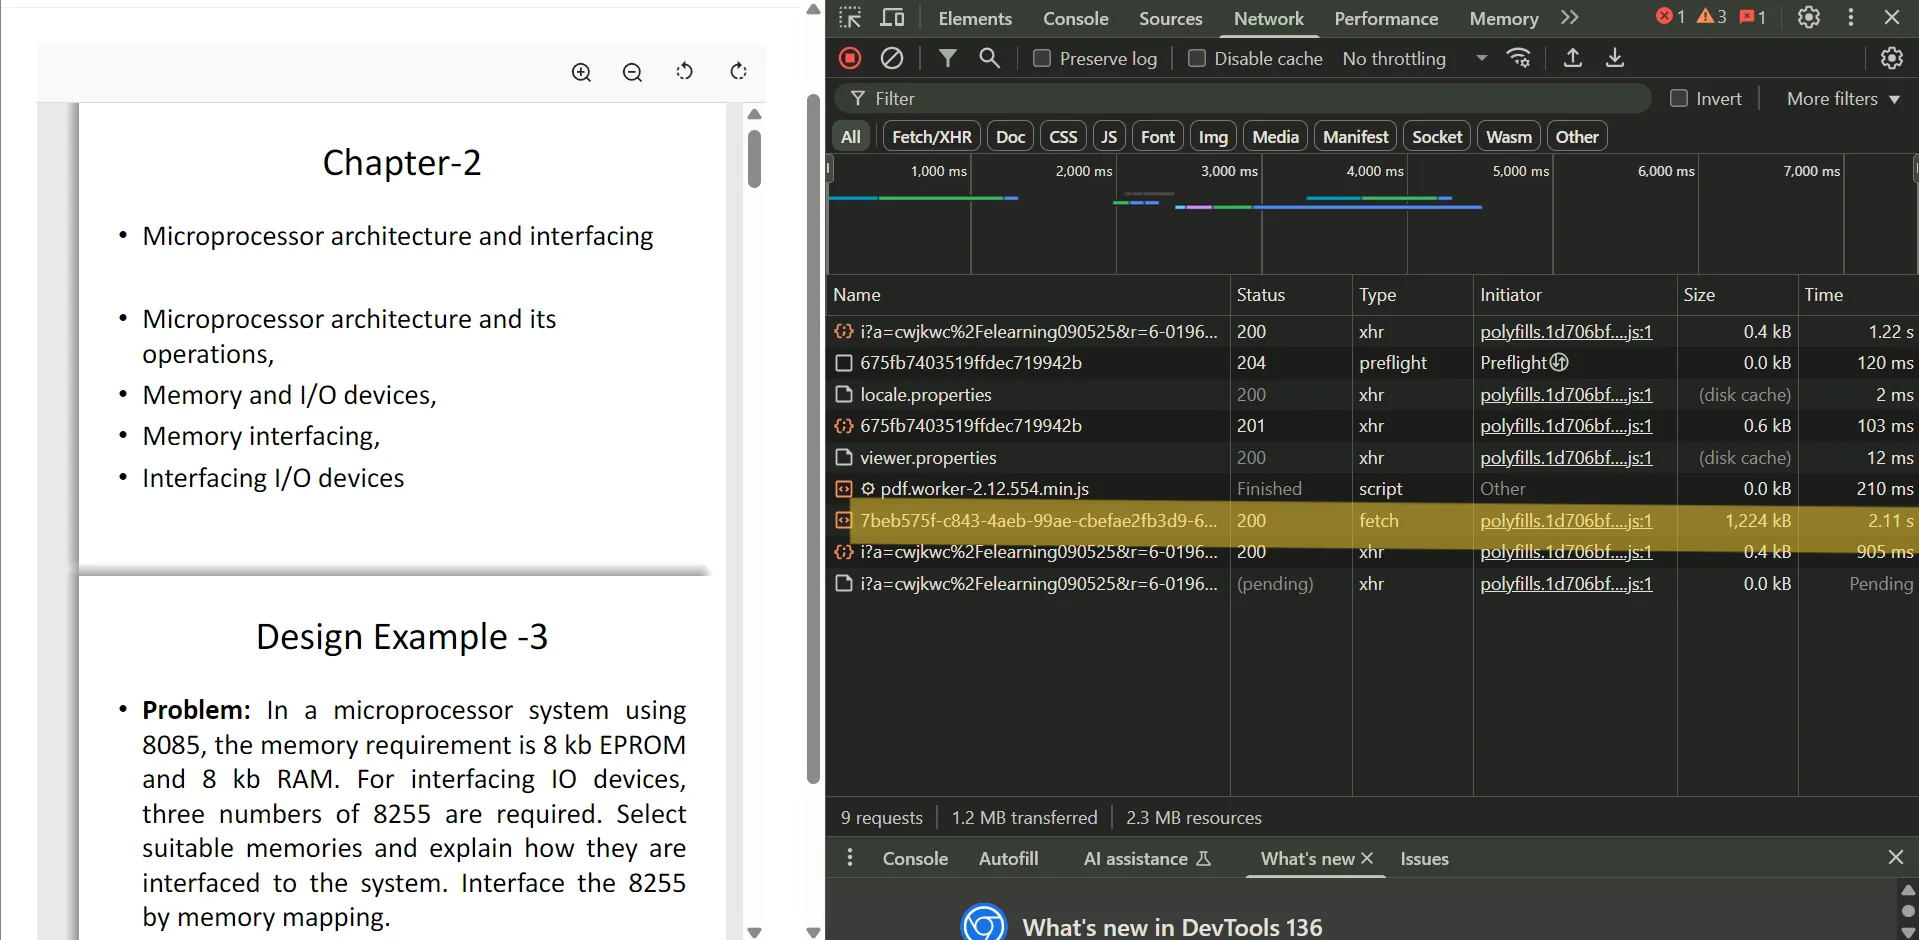The image size is (1919, 940).
Task: Open the network search magnifier
Action: pyautogui.click(x=989, y=58)
